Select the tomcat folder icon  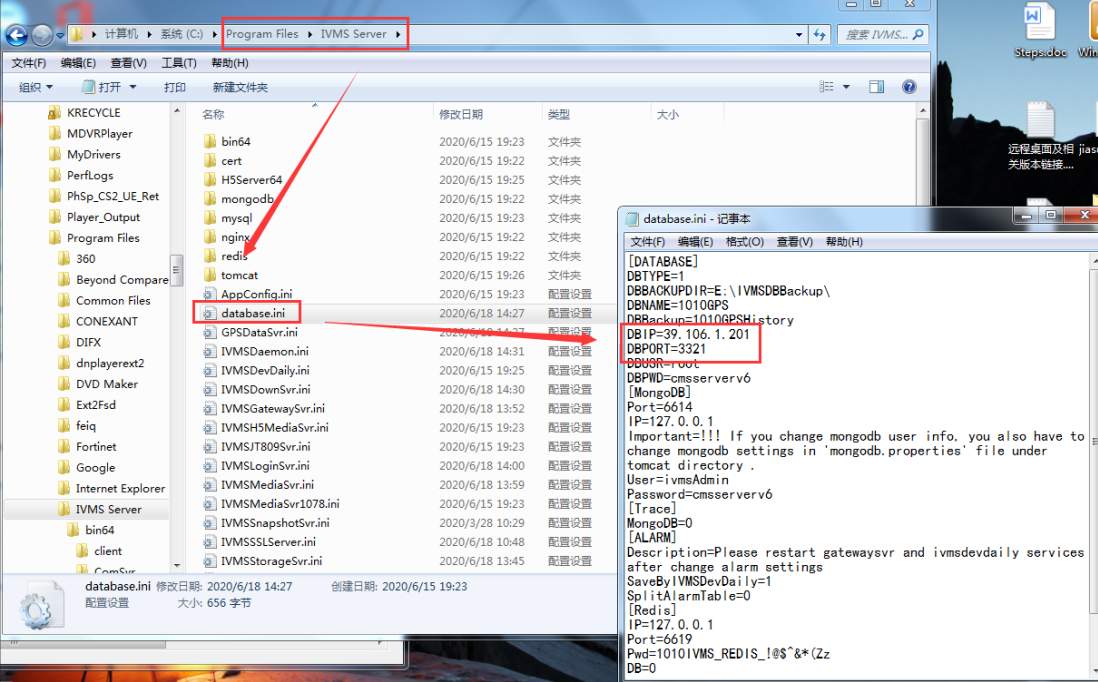click(210, 275)
